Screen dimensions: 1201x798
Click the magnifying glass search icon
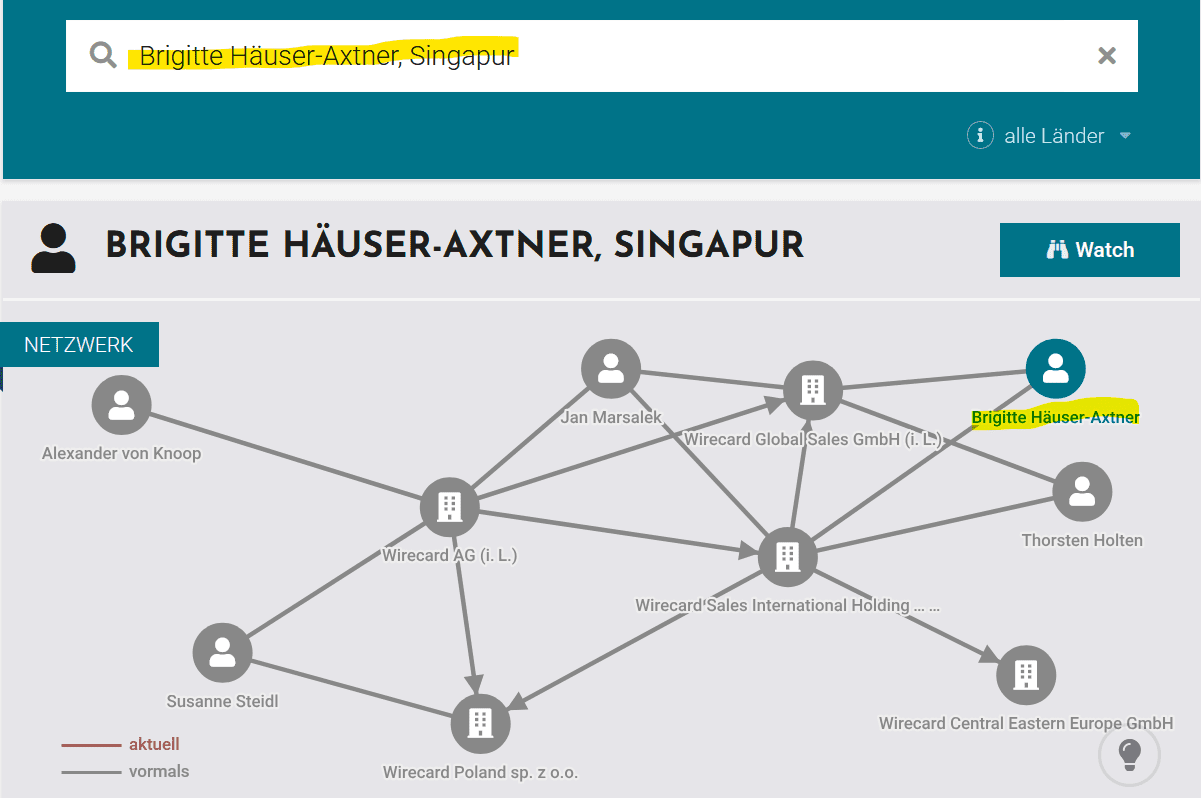(x=103, y=54)
